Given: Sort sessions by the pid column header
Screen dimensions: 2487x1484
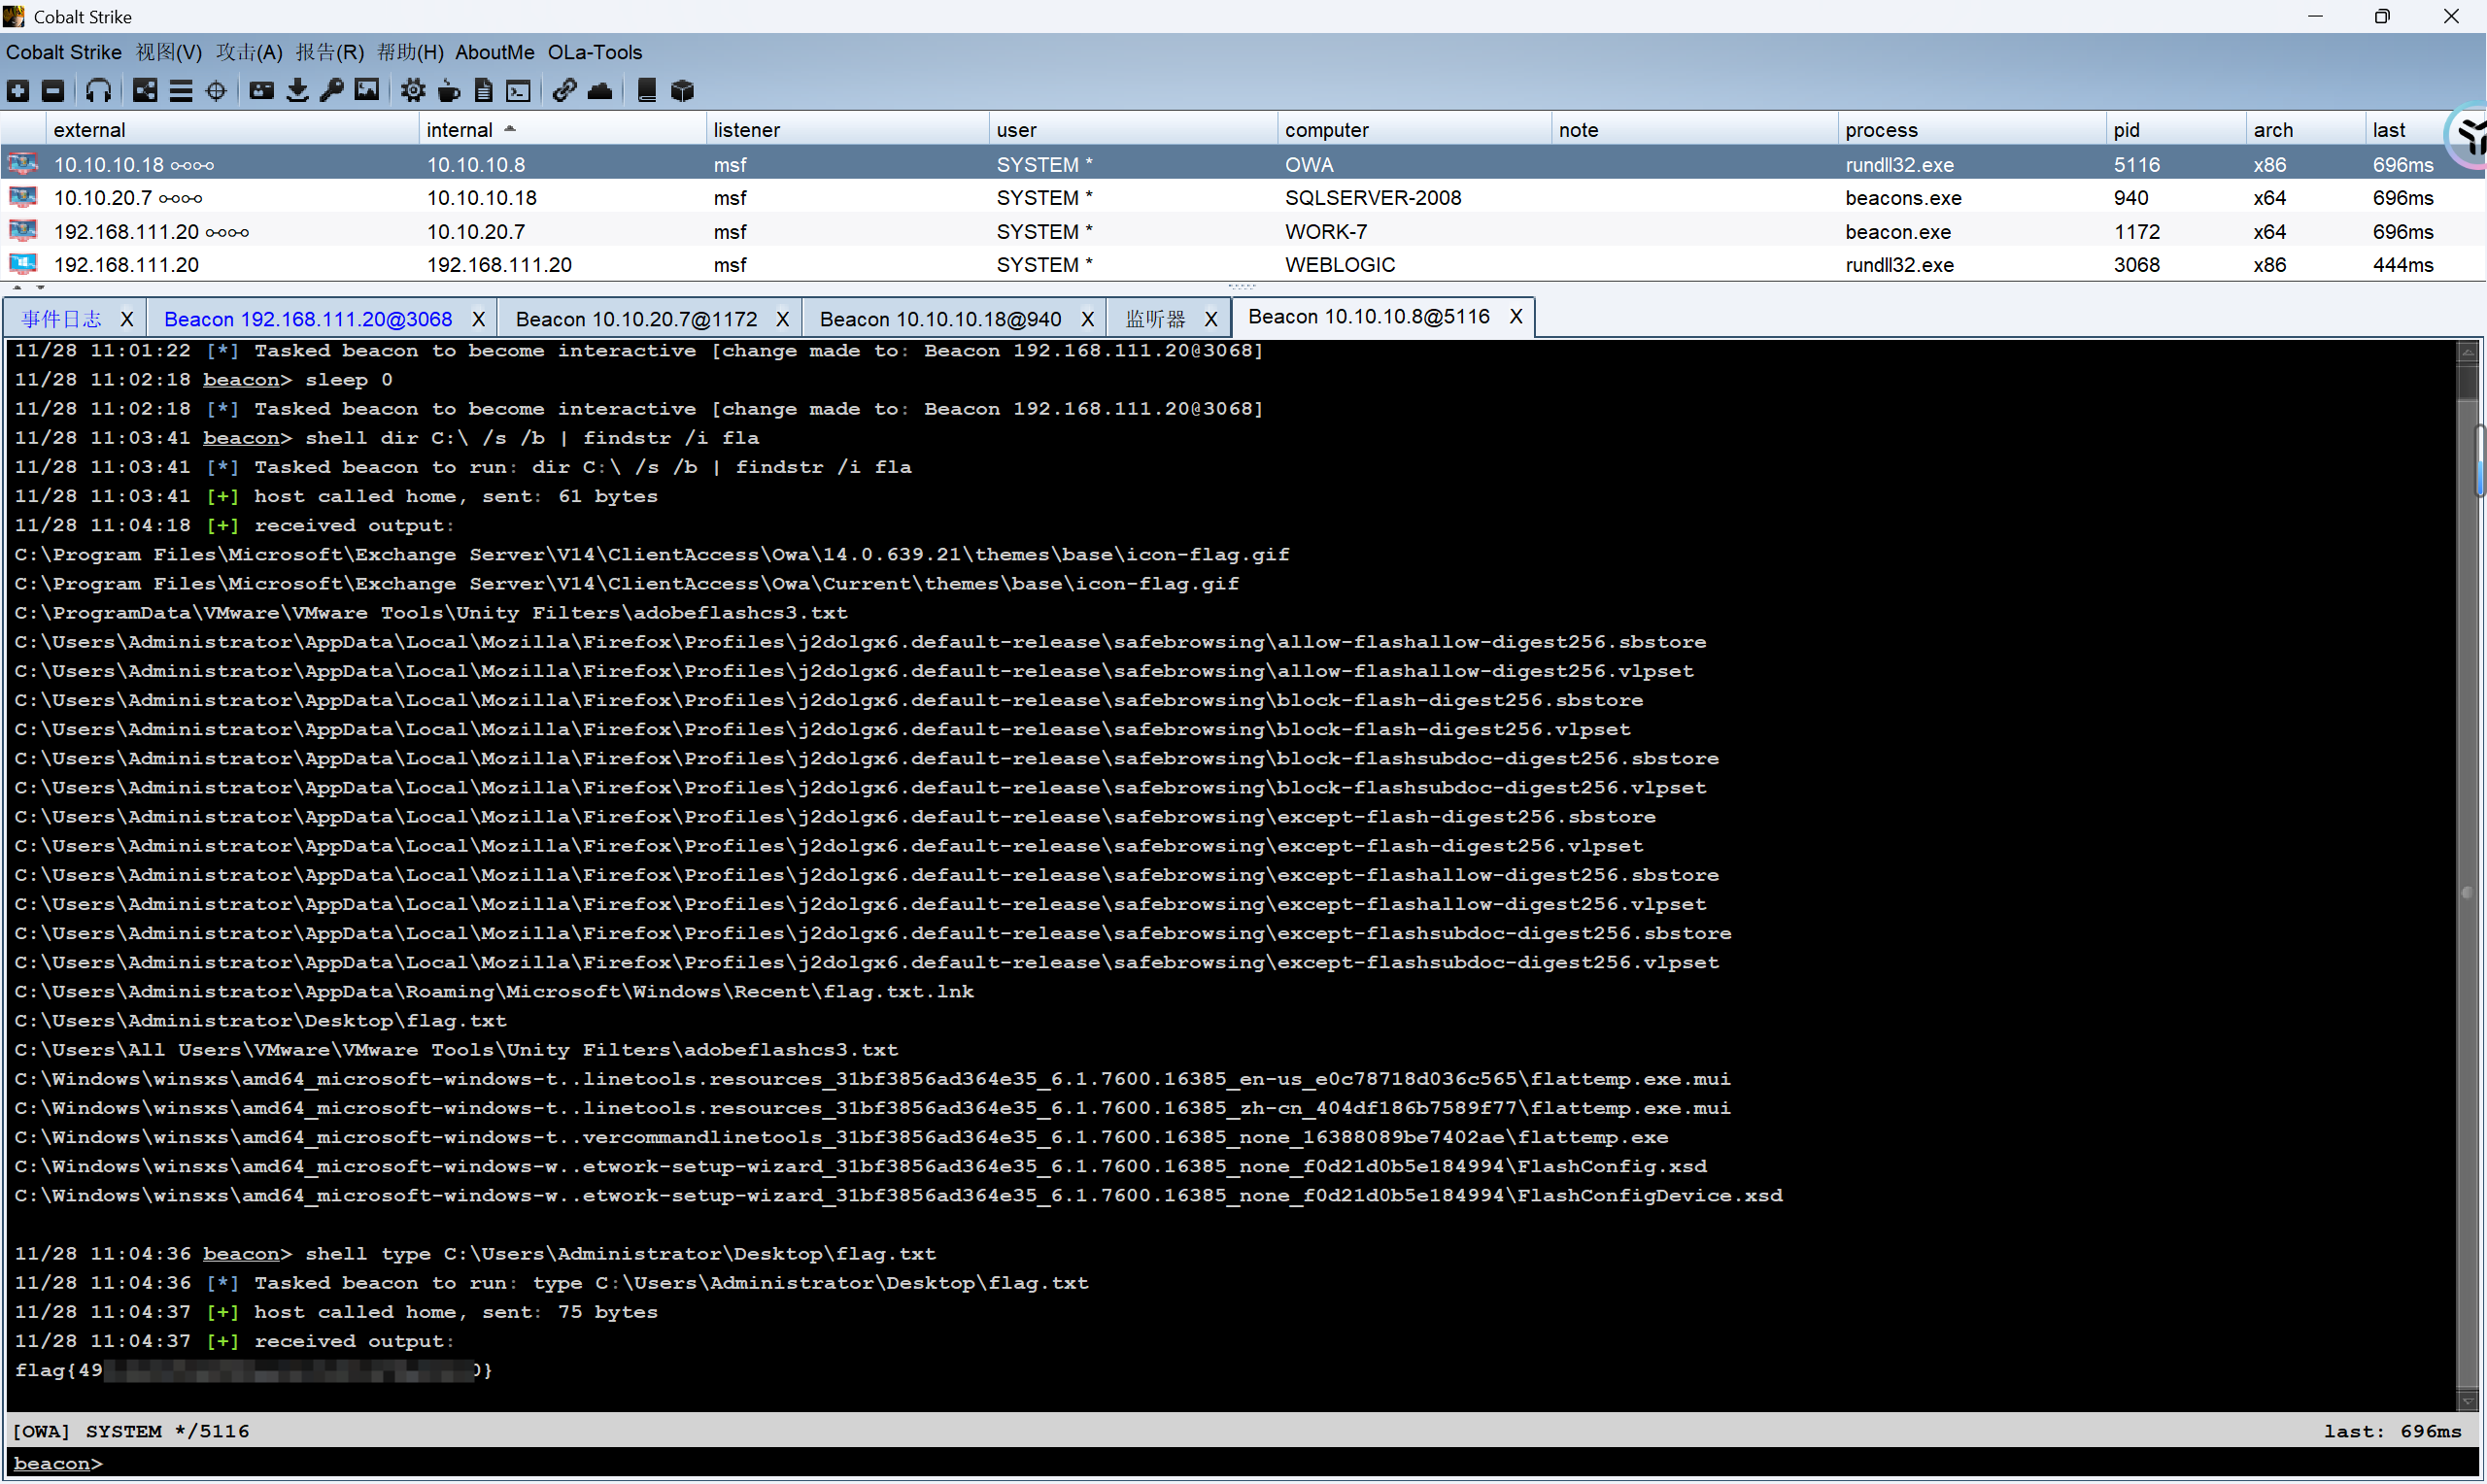Looking at the screenshot, I should pos(2126,130).
